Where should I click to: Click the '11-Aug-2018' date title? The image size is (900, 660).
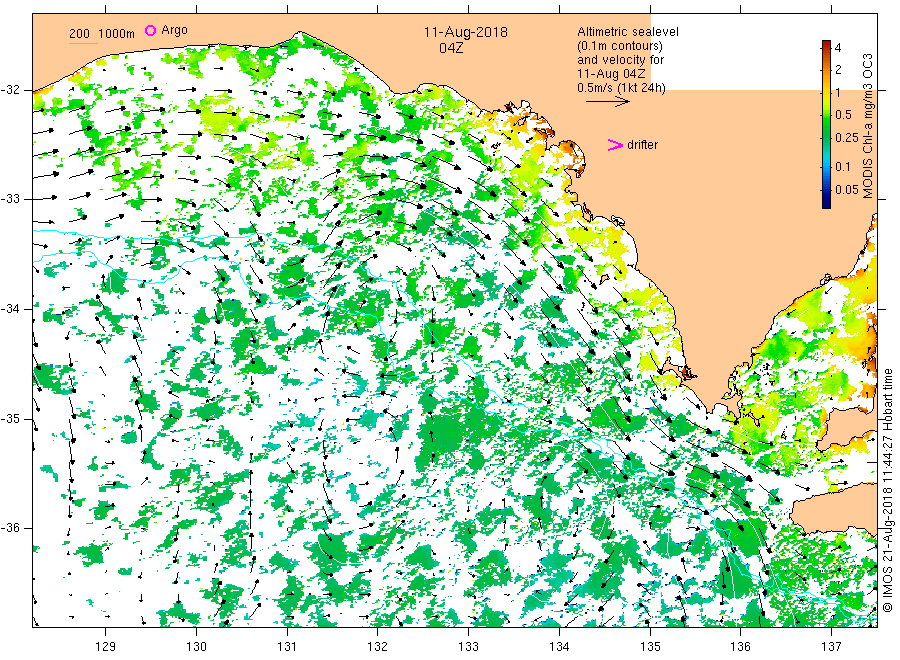pyautogui.click(x=465, y=32)
